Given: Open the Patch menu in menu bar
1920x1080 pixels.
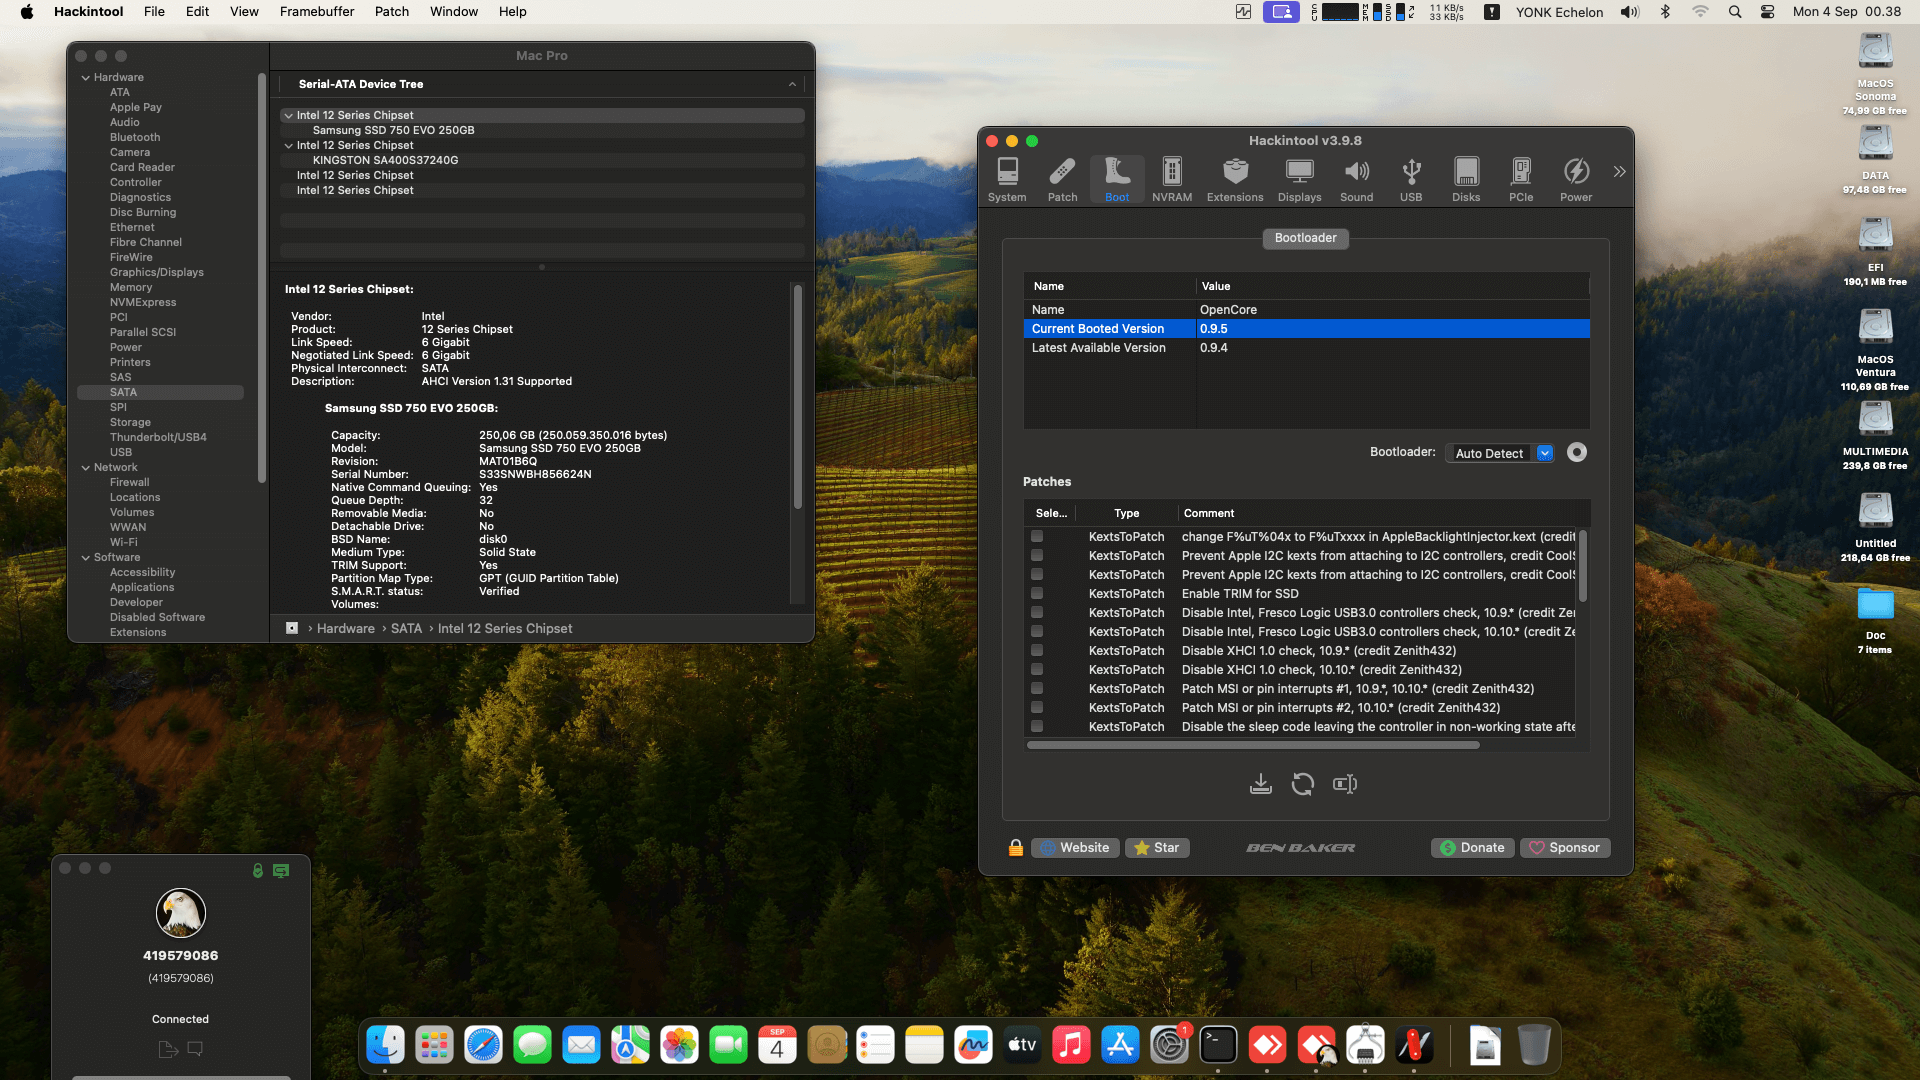Looking at the screenshot, I should 391,12.
